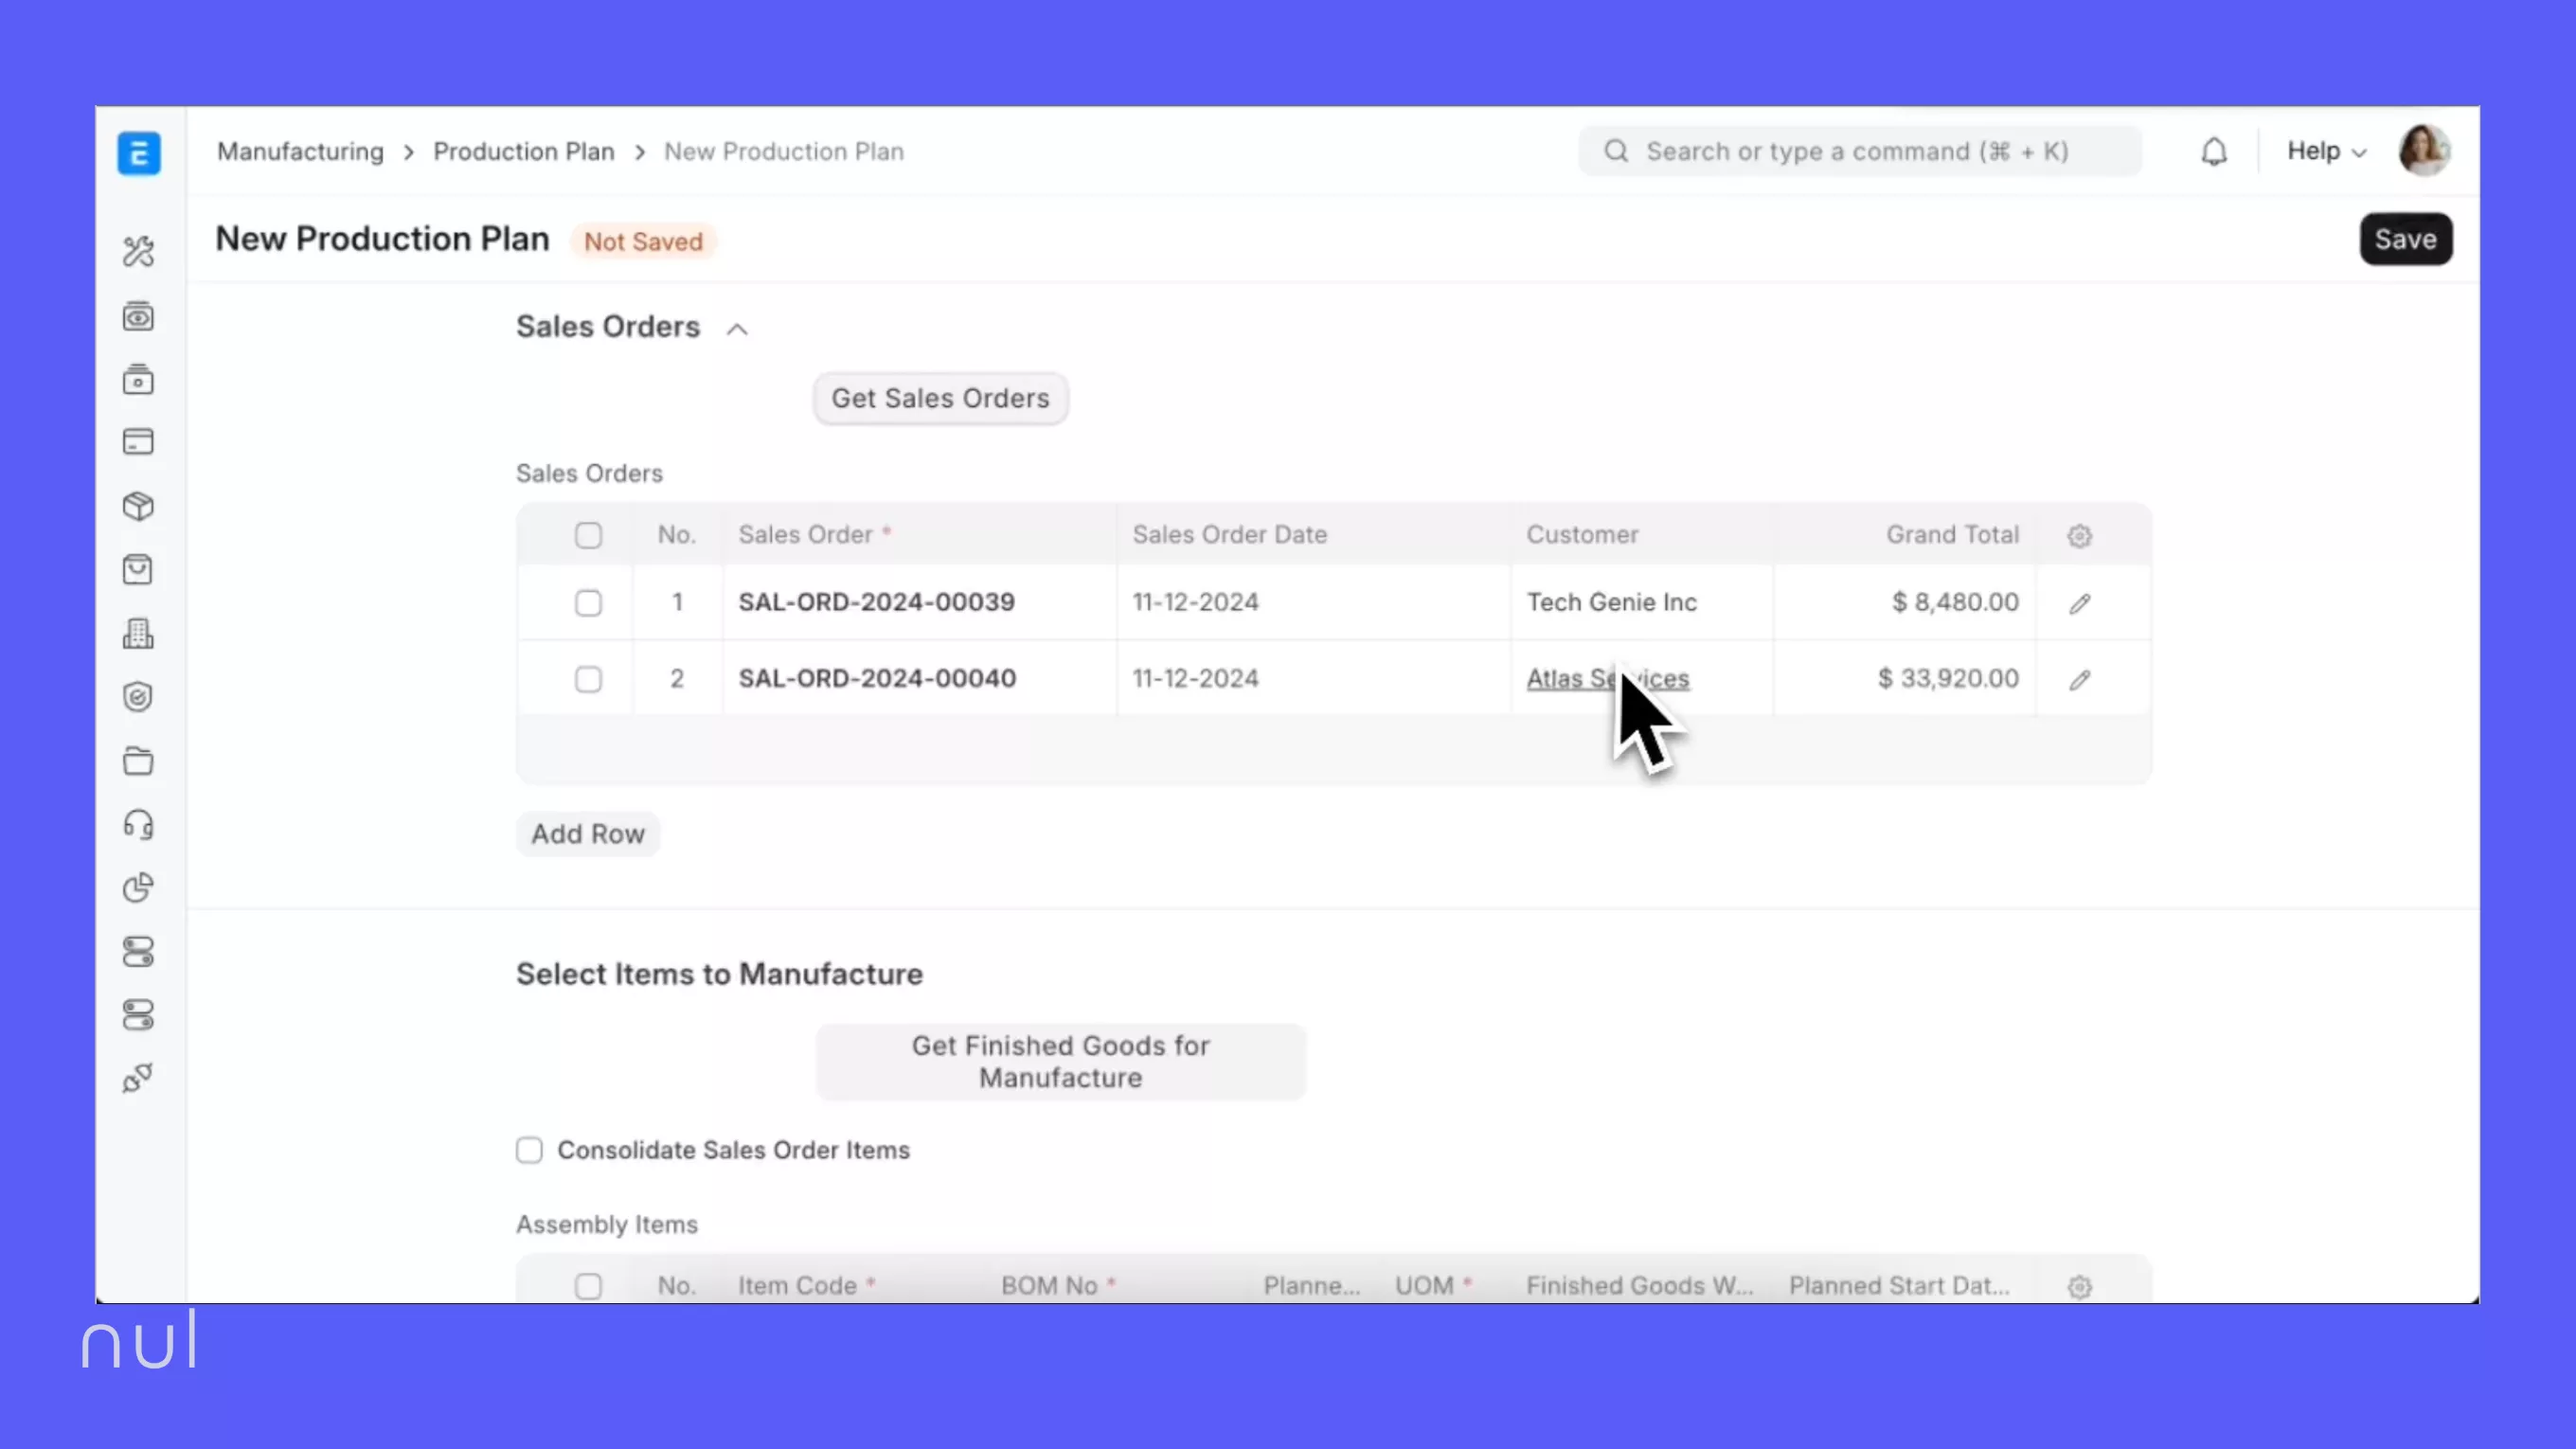Select the Payments wallet icon in sidebar

point(138,441)
